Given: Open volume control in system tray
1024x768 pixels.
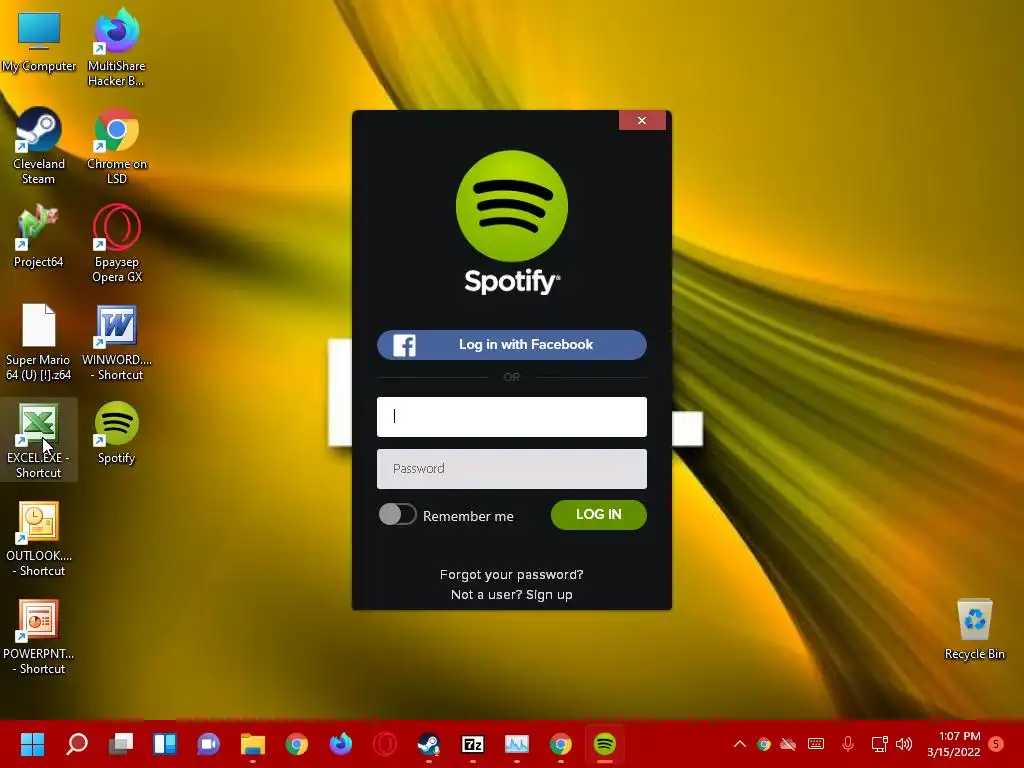Looking at the screenshot, I should point(904,744).
